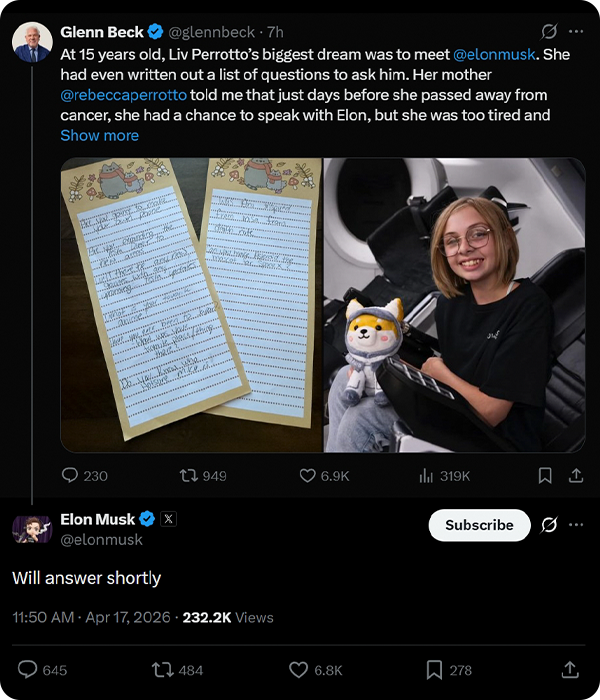Open Elon Musk's profile avatar

point(32,528)
